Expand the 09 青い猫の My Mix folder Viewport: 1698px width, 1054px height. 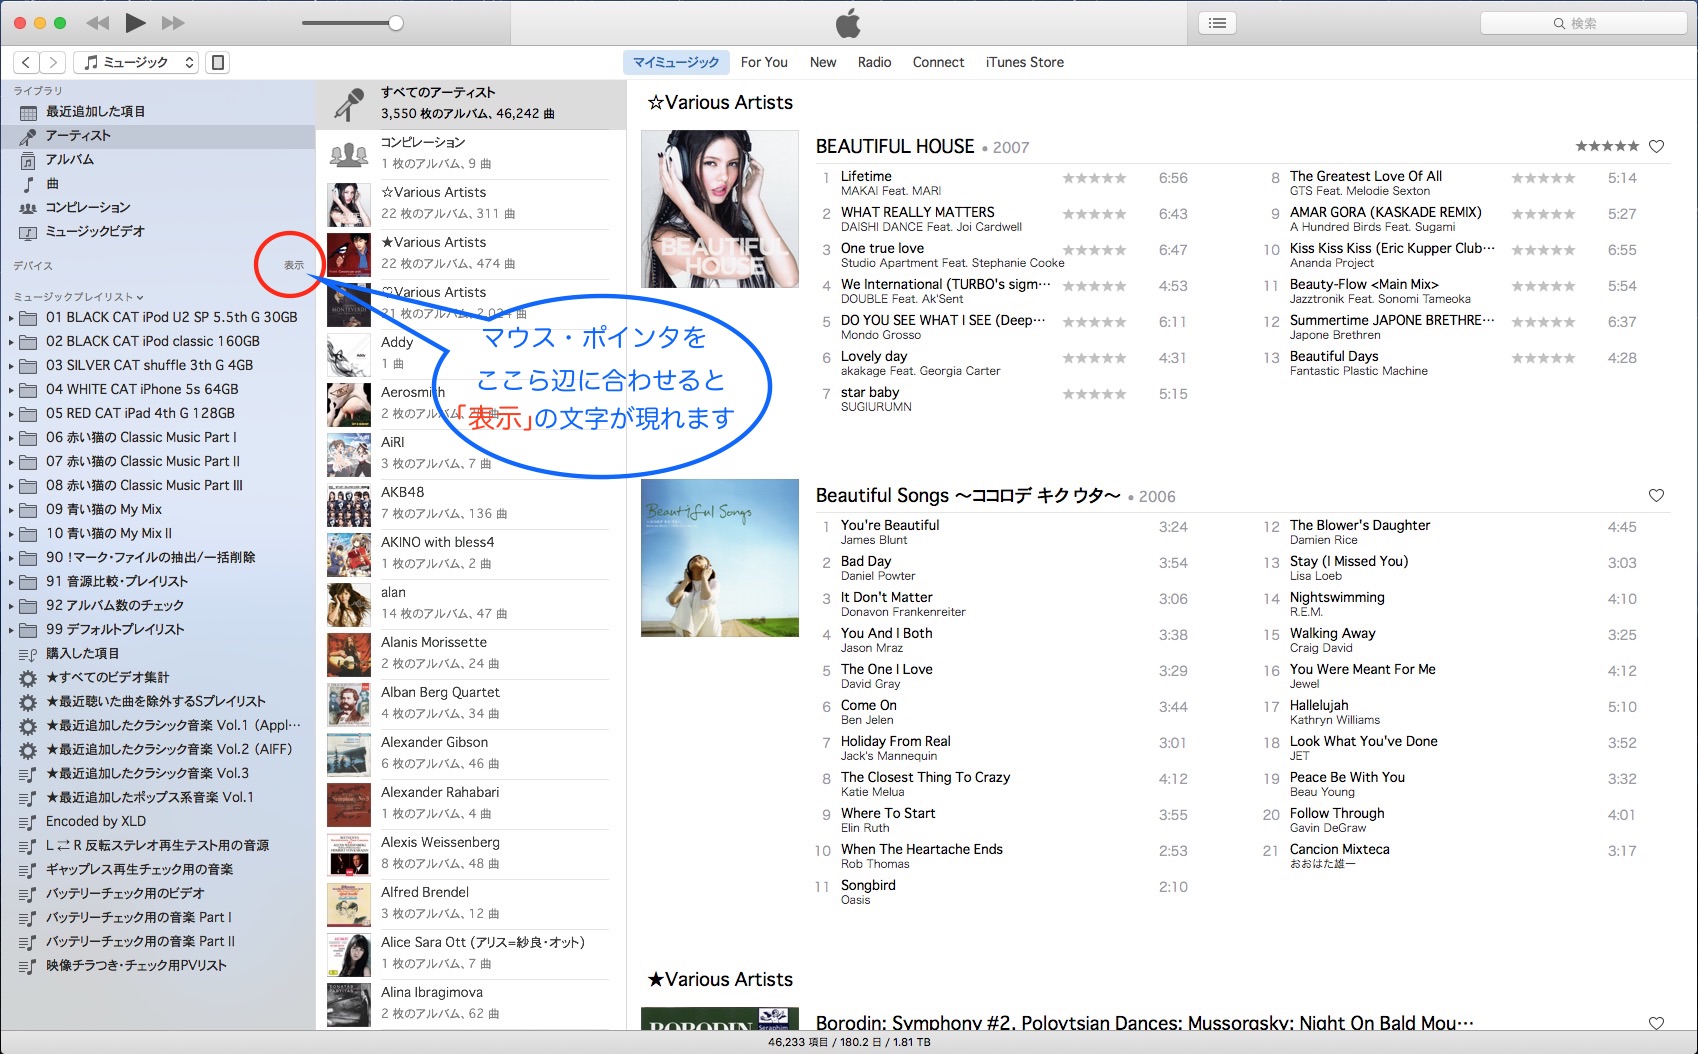pyautogui.click(x=11, y=510)
